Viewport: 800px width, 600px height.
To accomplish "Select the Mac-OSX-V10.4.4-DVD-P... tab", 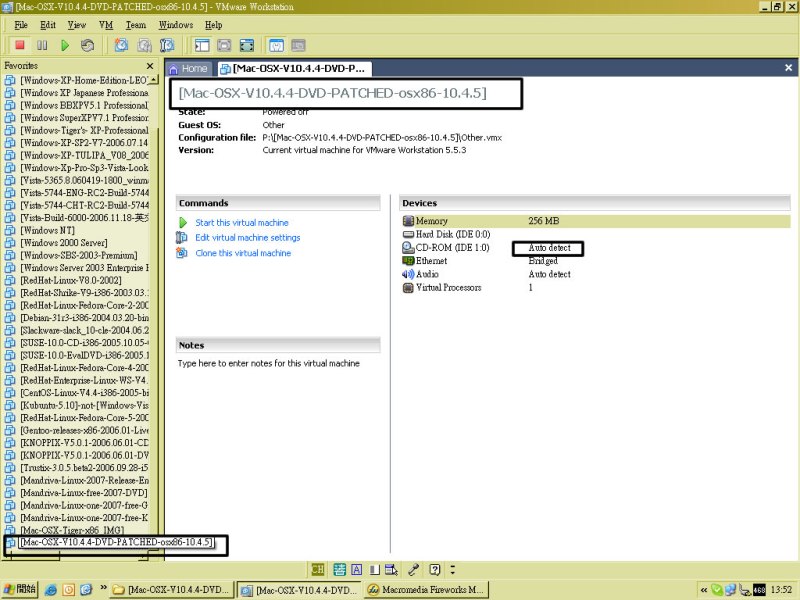I will 293,69.
